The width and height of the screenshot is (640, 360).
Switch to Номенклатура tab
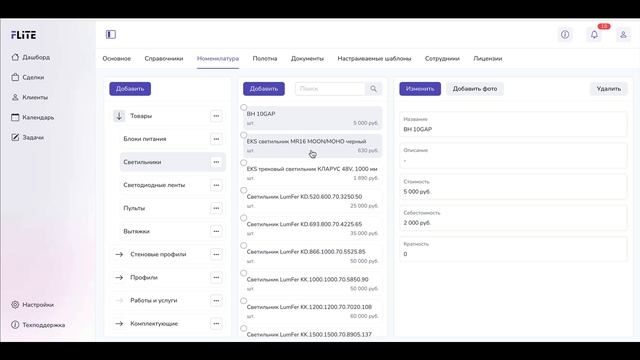pyautogui.click(x=218, y=59)
